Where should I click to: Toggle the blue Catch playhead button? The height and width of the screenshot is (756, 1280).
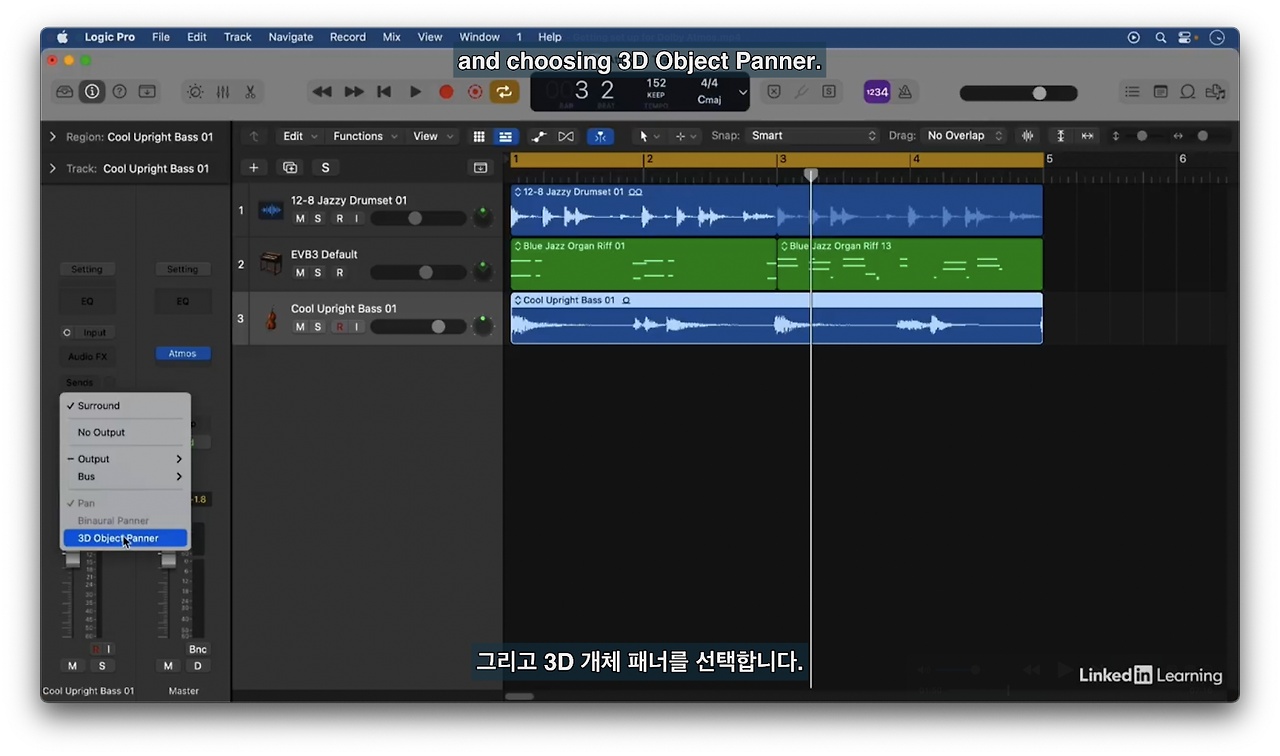[600, 136]
